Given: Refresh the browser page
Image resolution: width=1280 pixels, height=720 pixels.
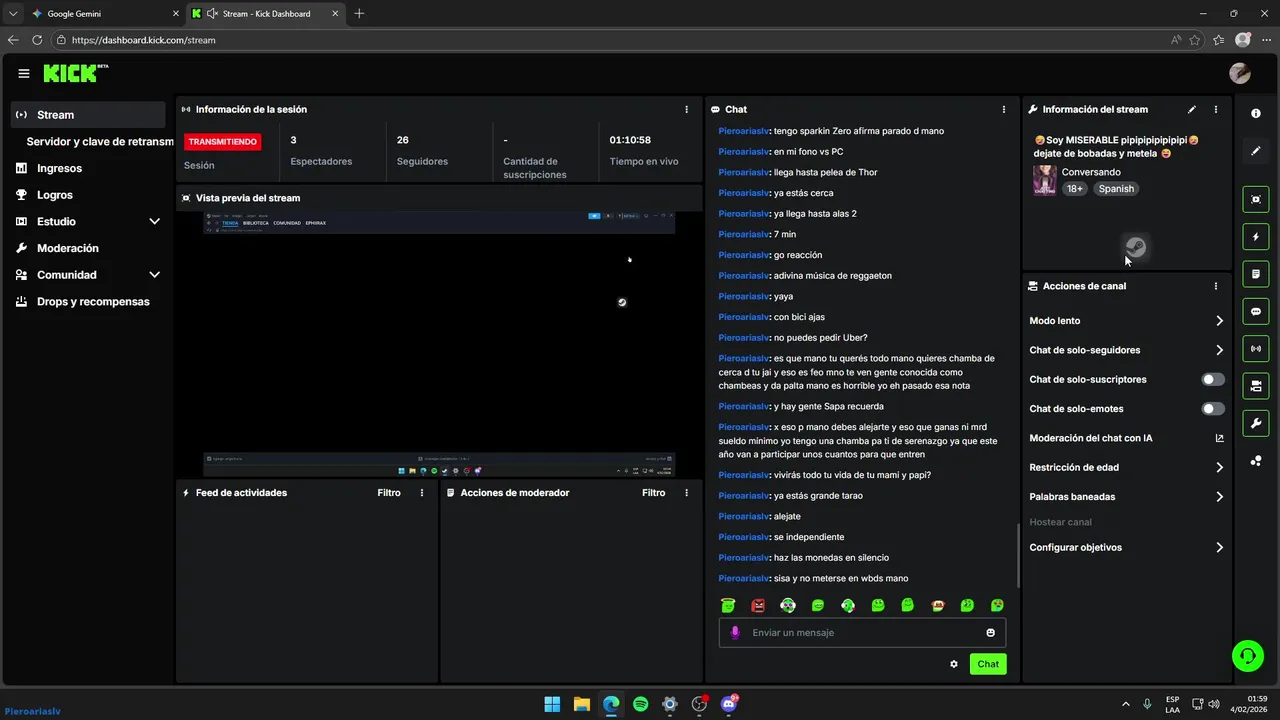Looking at the screenshot, I should (x=37, y=40).
